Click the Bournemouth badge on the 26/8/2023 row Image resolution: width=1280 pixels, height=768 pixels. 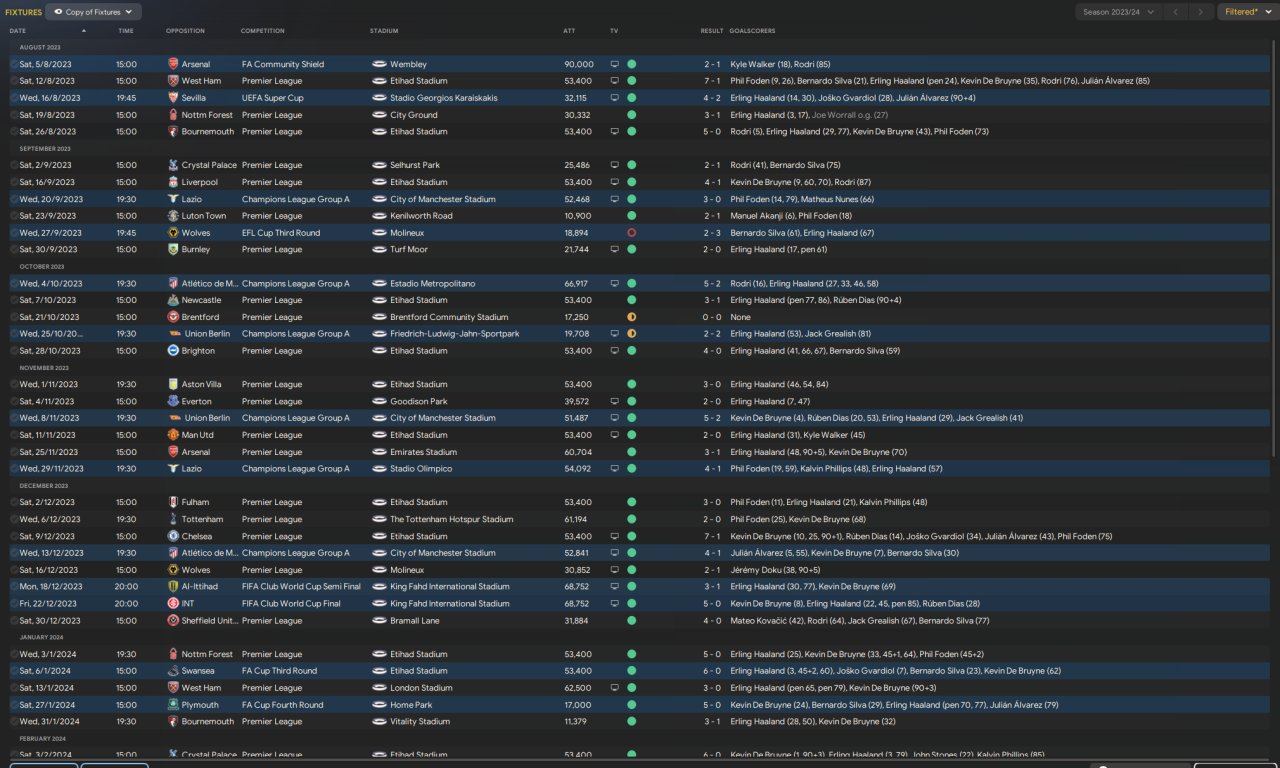coord(174,131)
